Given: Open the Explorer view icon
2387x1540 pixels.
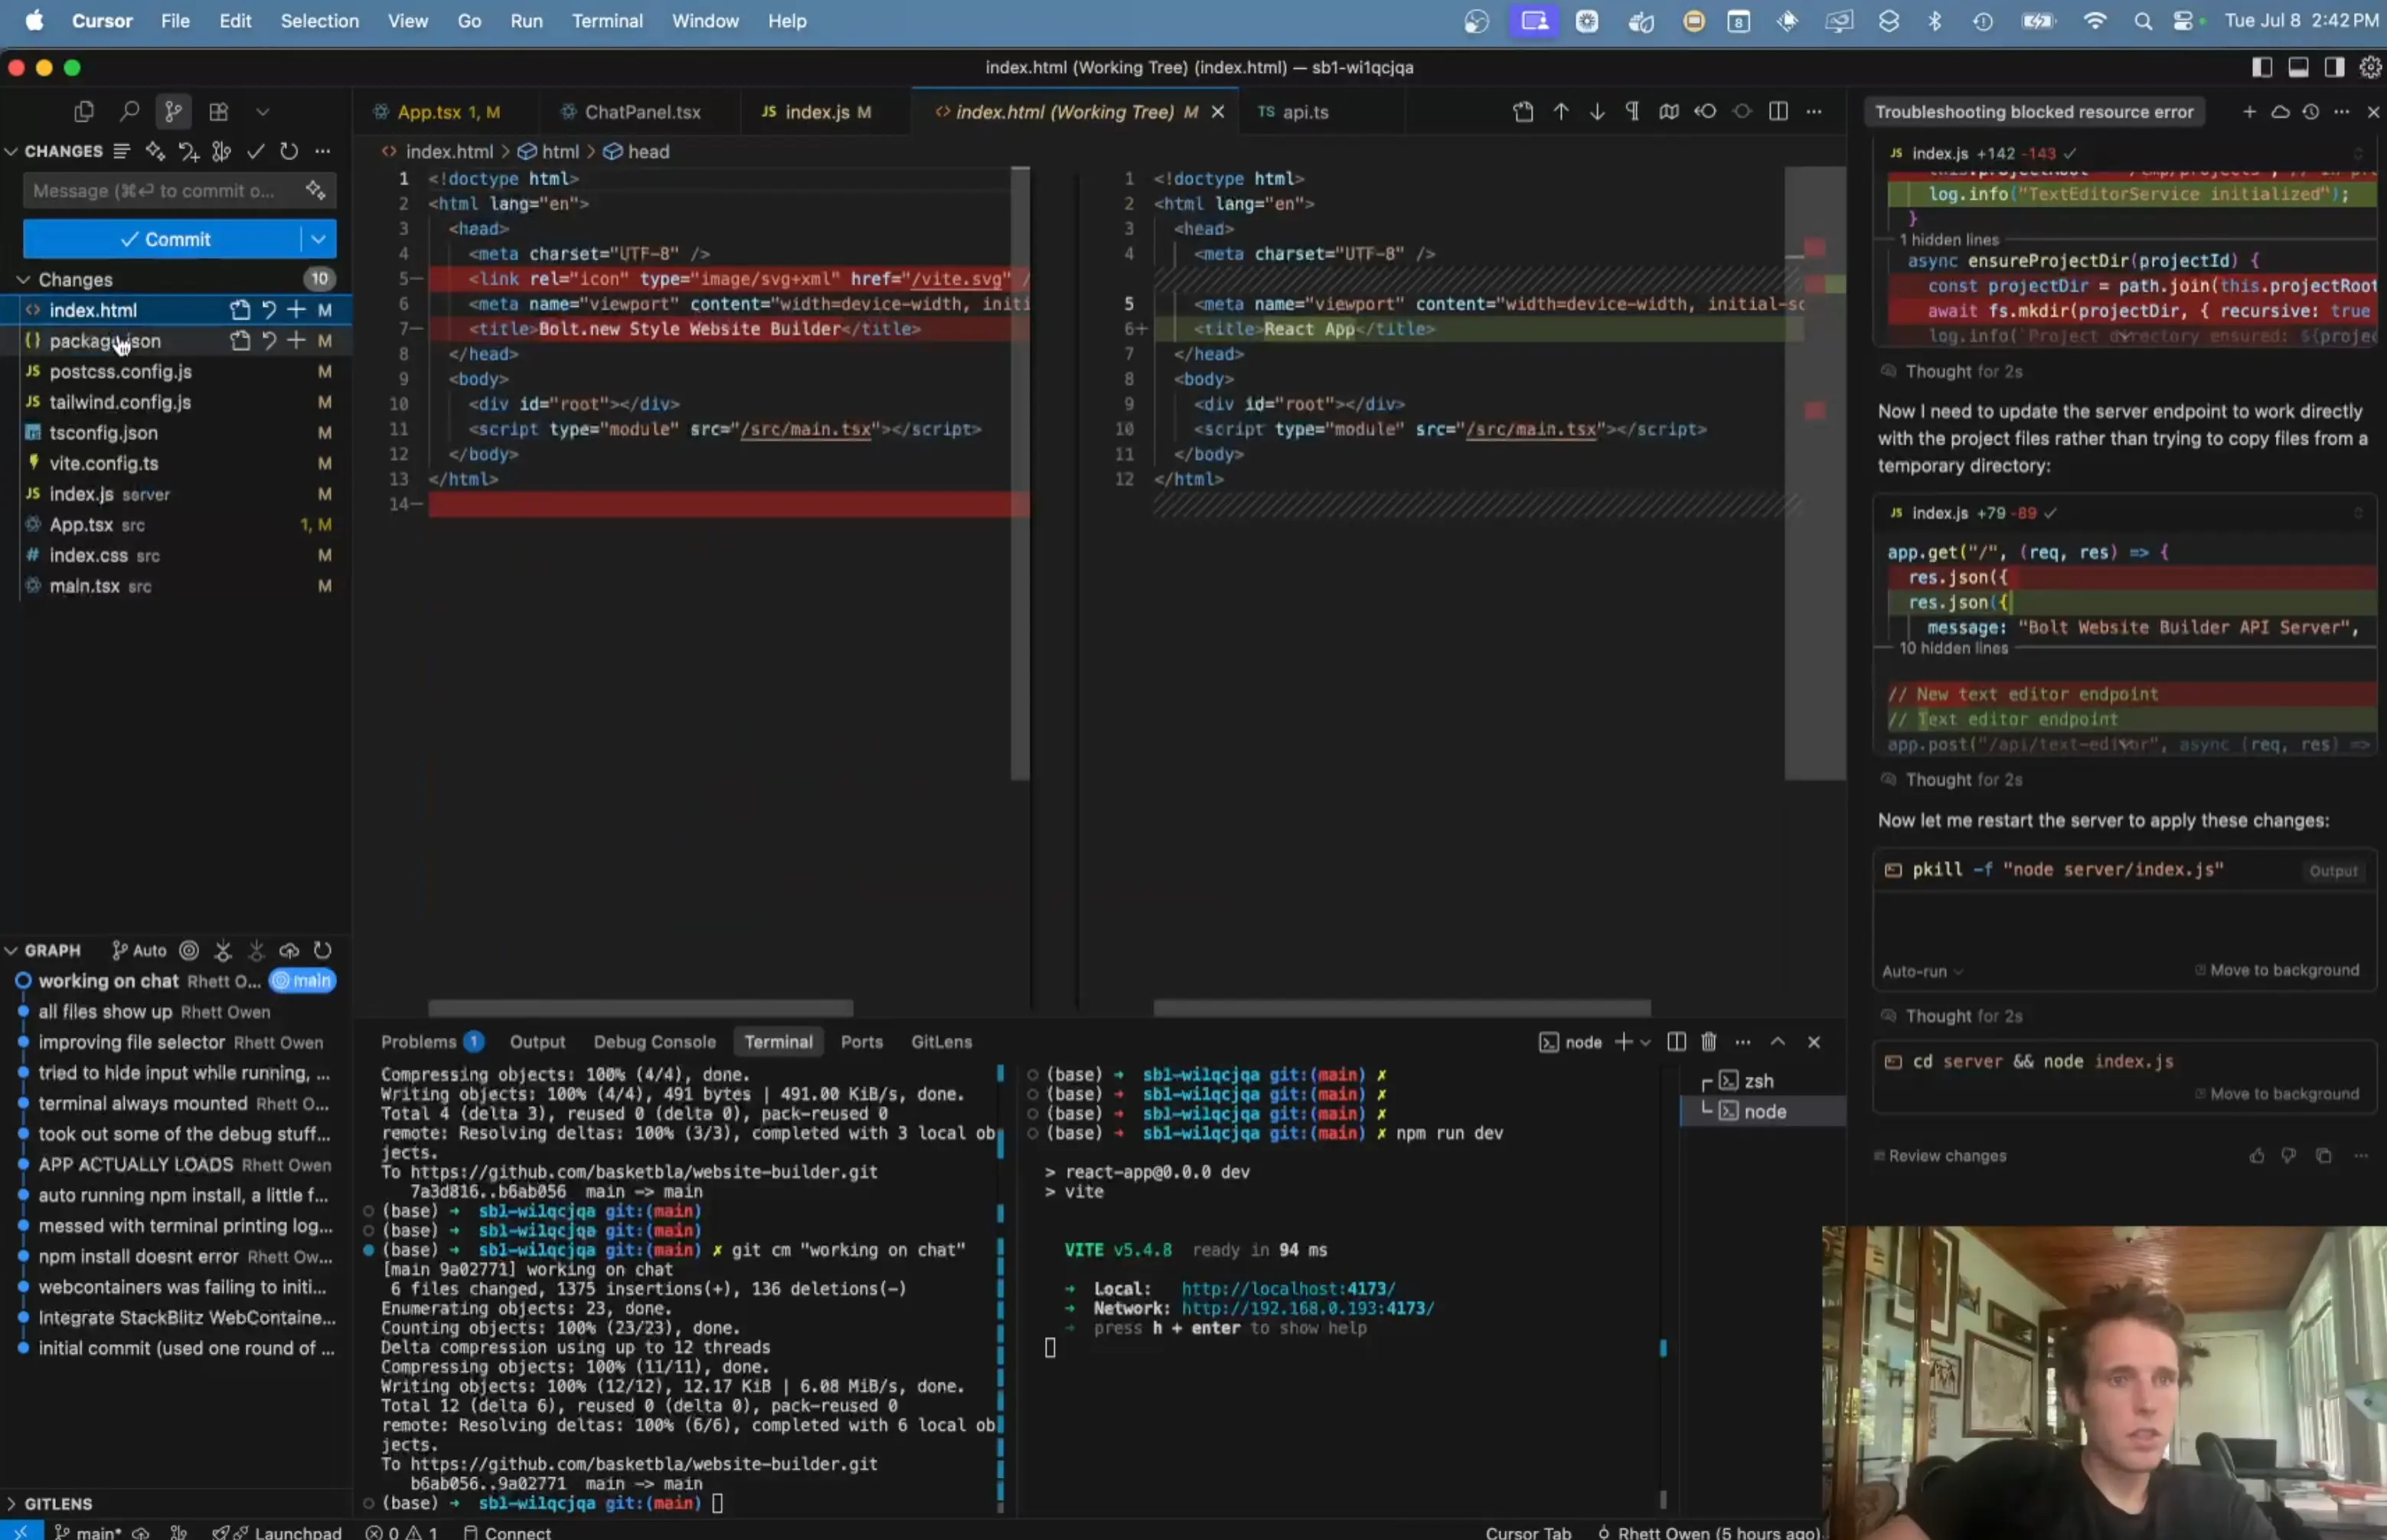Looking at the screenshot, I should click(x=84, y=111).
